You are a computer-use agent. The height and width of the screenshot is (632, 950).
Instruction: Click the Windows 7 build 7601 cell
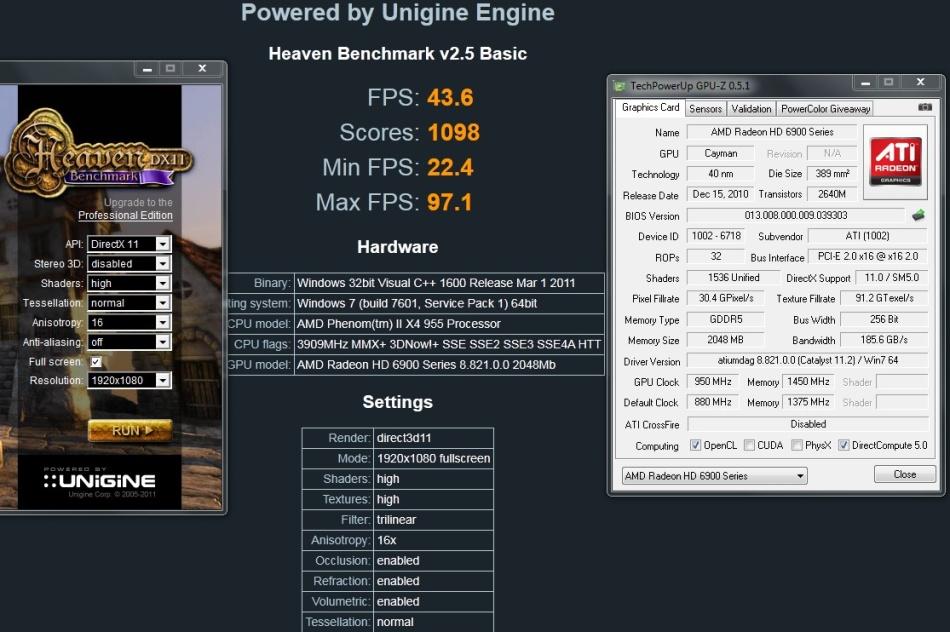click(449, 304)
